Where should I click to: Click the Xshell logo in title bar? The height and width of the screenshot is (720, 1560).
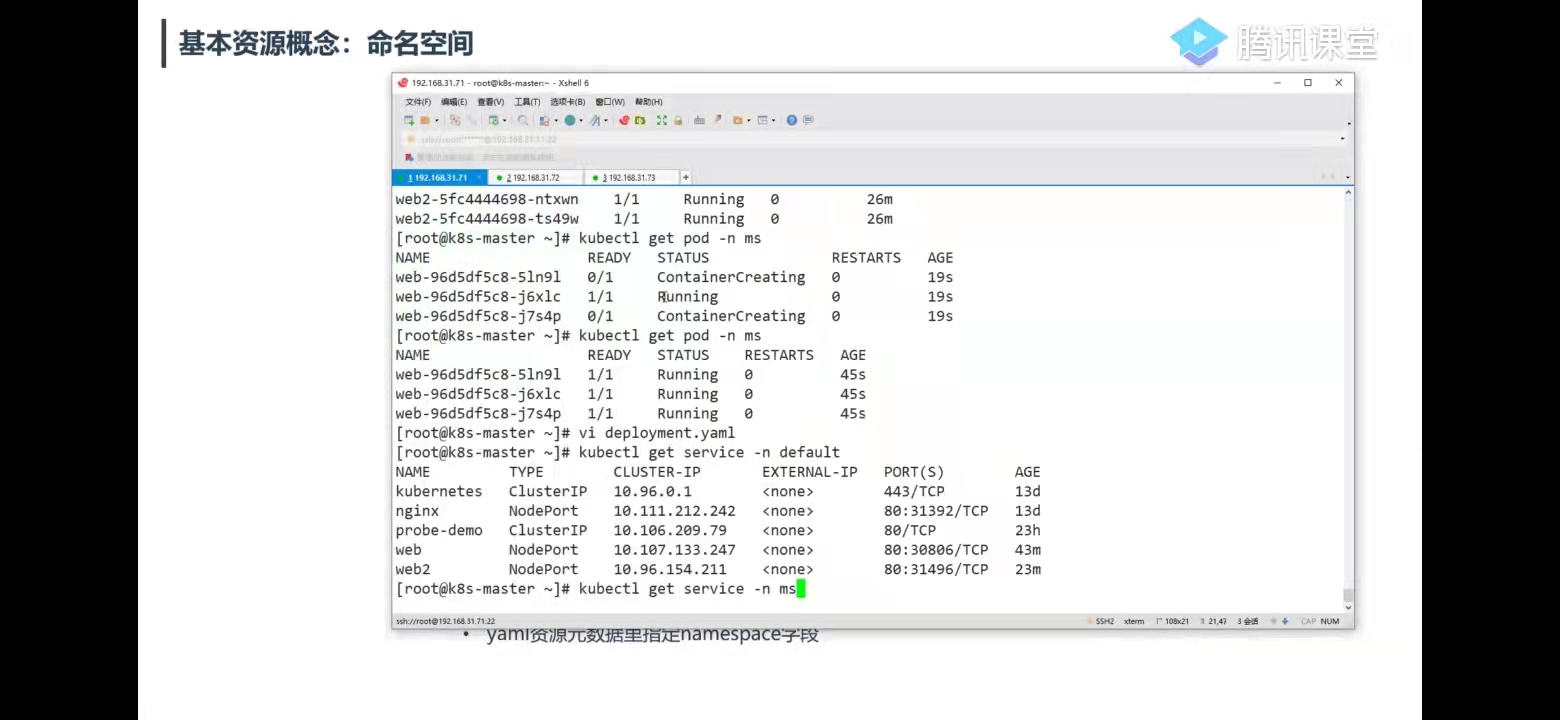coord(403,83)
